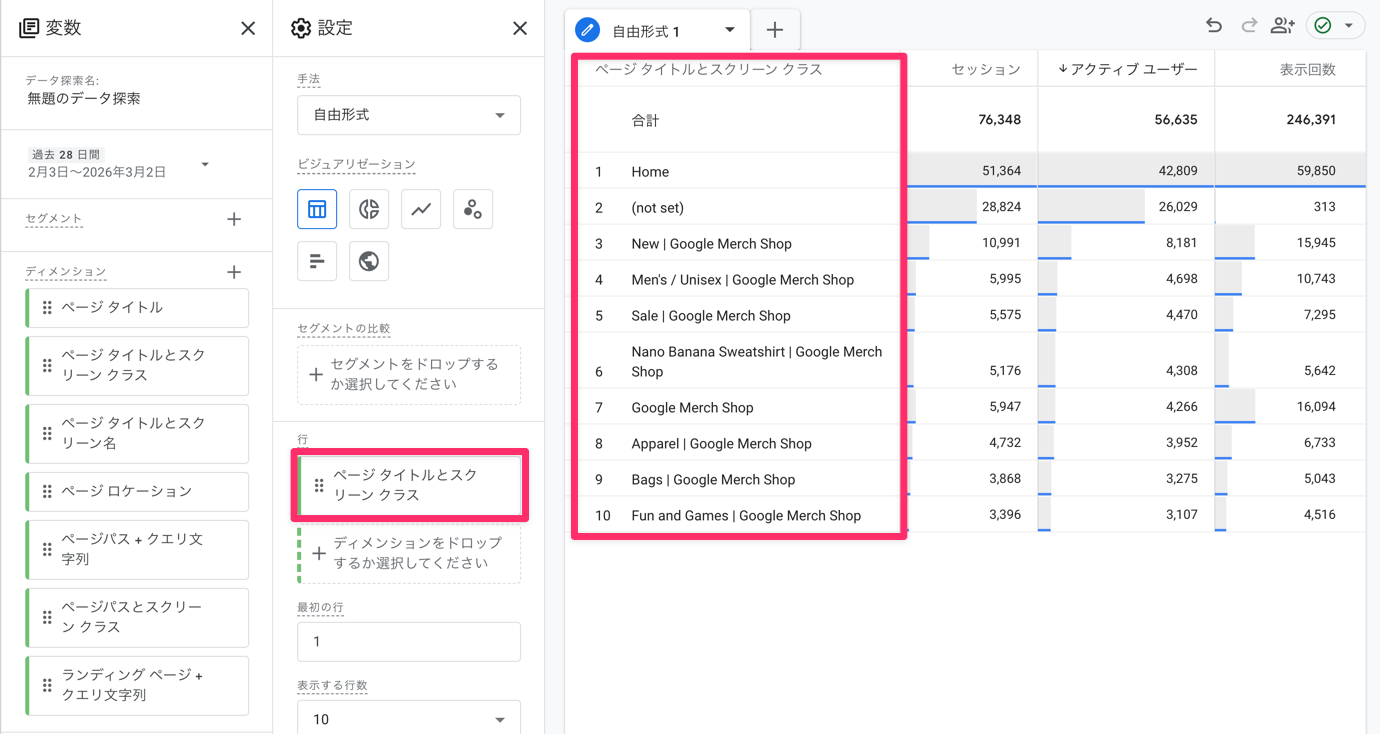
Task: Click the undo arrow icon
Action: point(1213,26)
